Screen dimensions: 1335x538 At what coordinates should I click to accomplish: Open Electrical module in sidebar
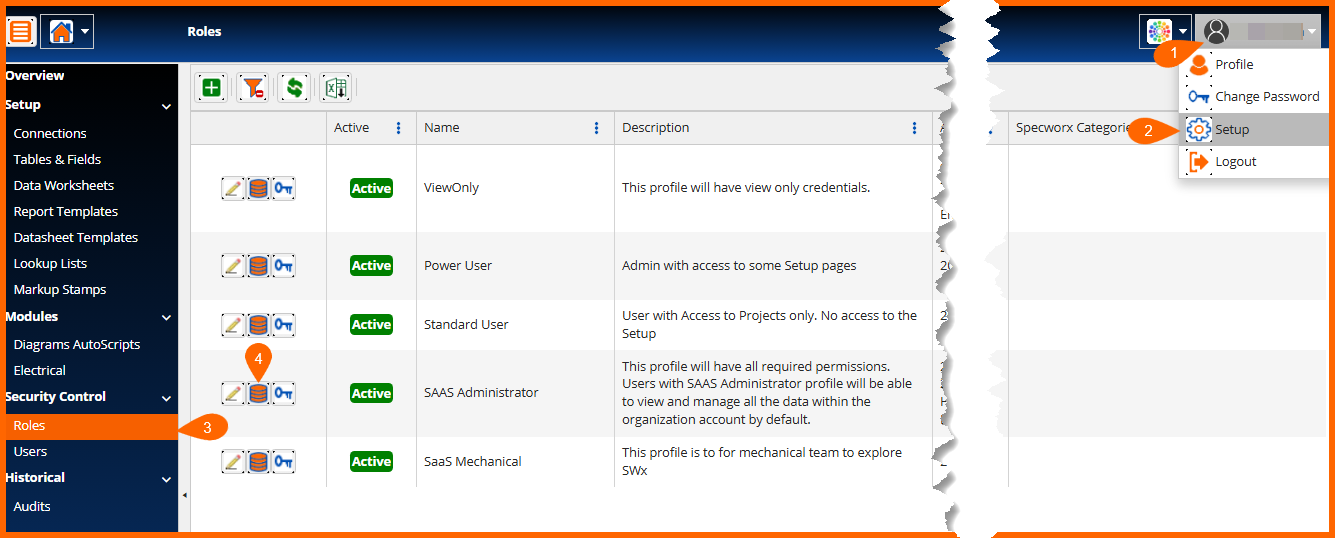tap(40, 370)
